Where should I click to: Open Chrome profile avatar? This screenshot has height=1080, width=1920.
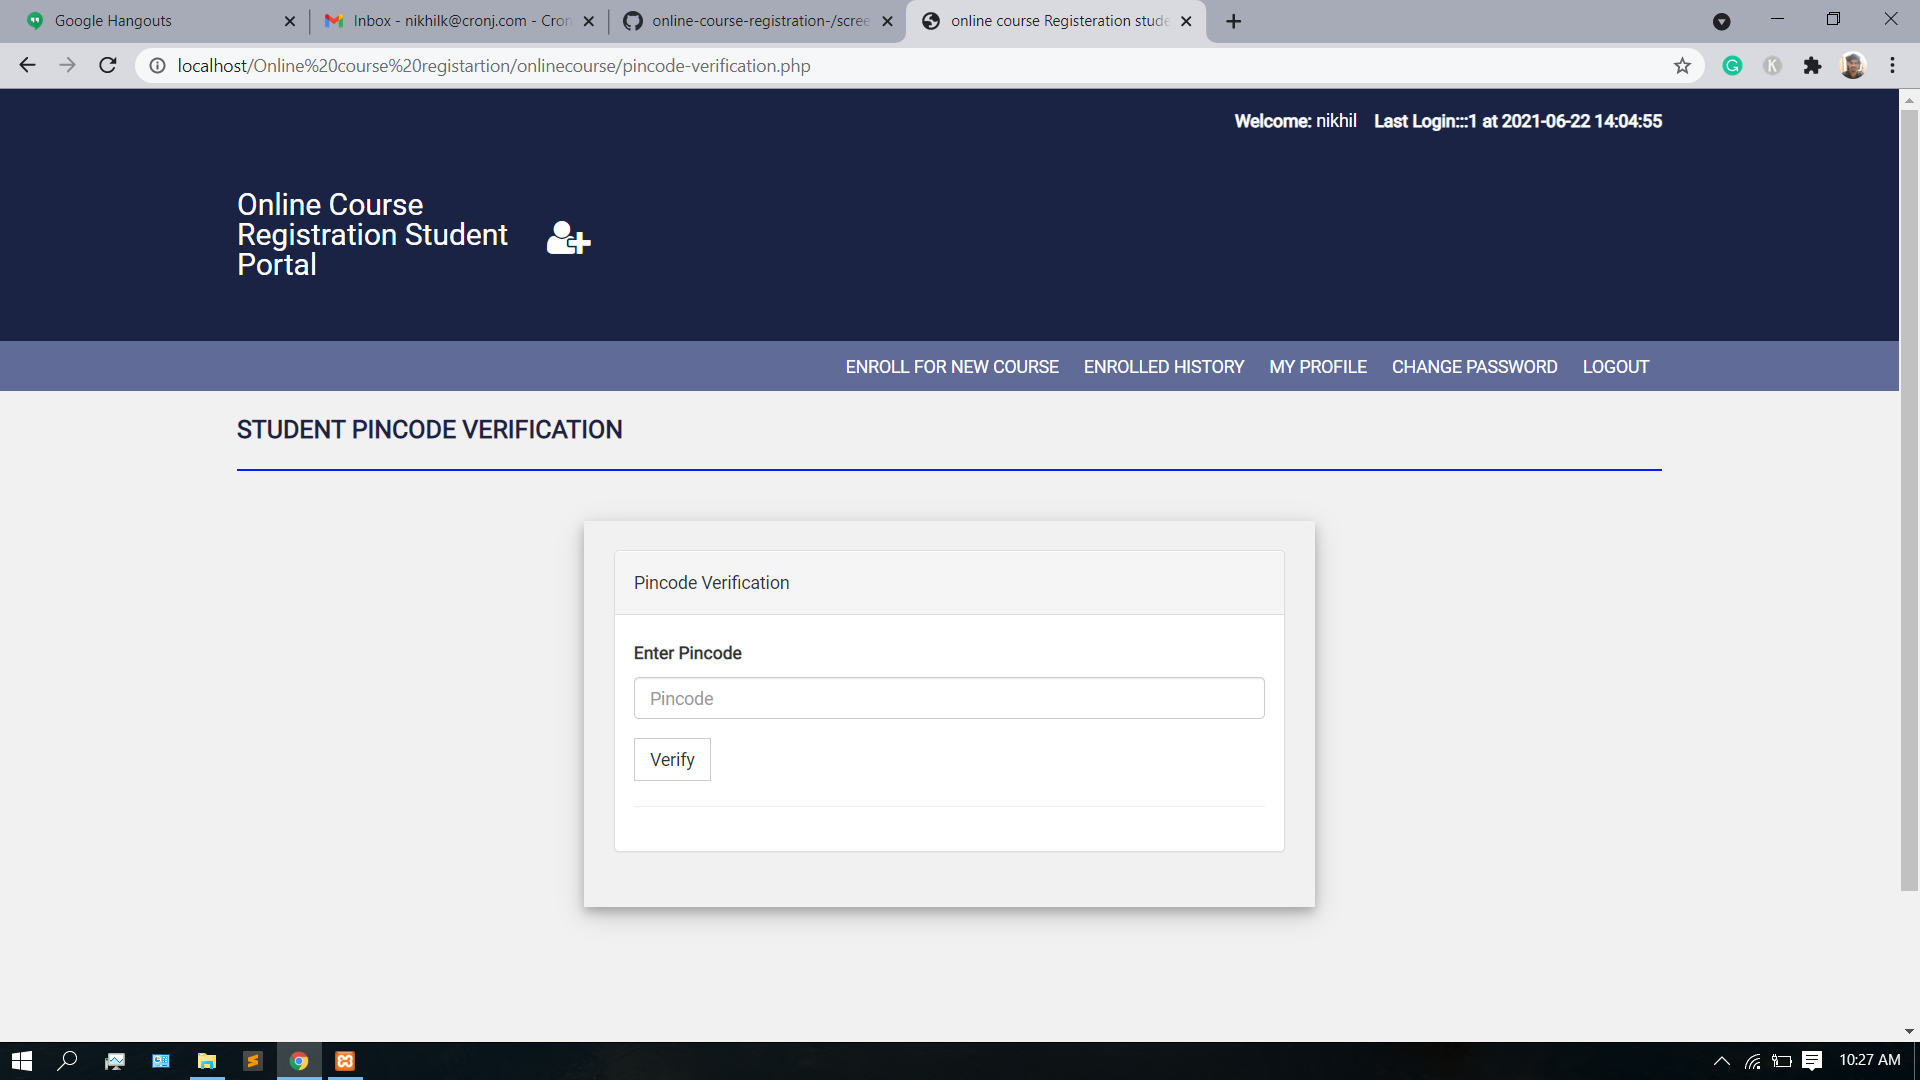[x=1853, y=66]
